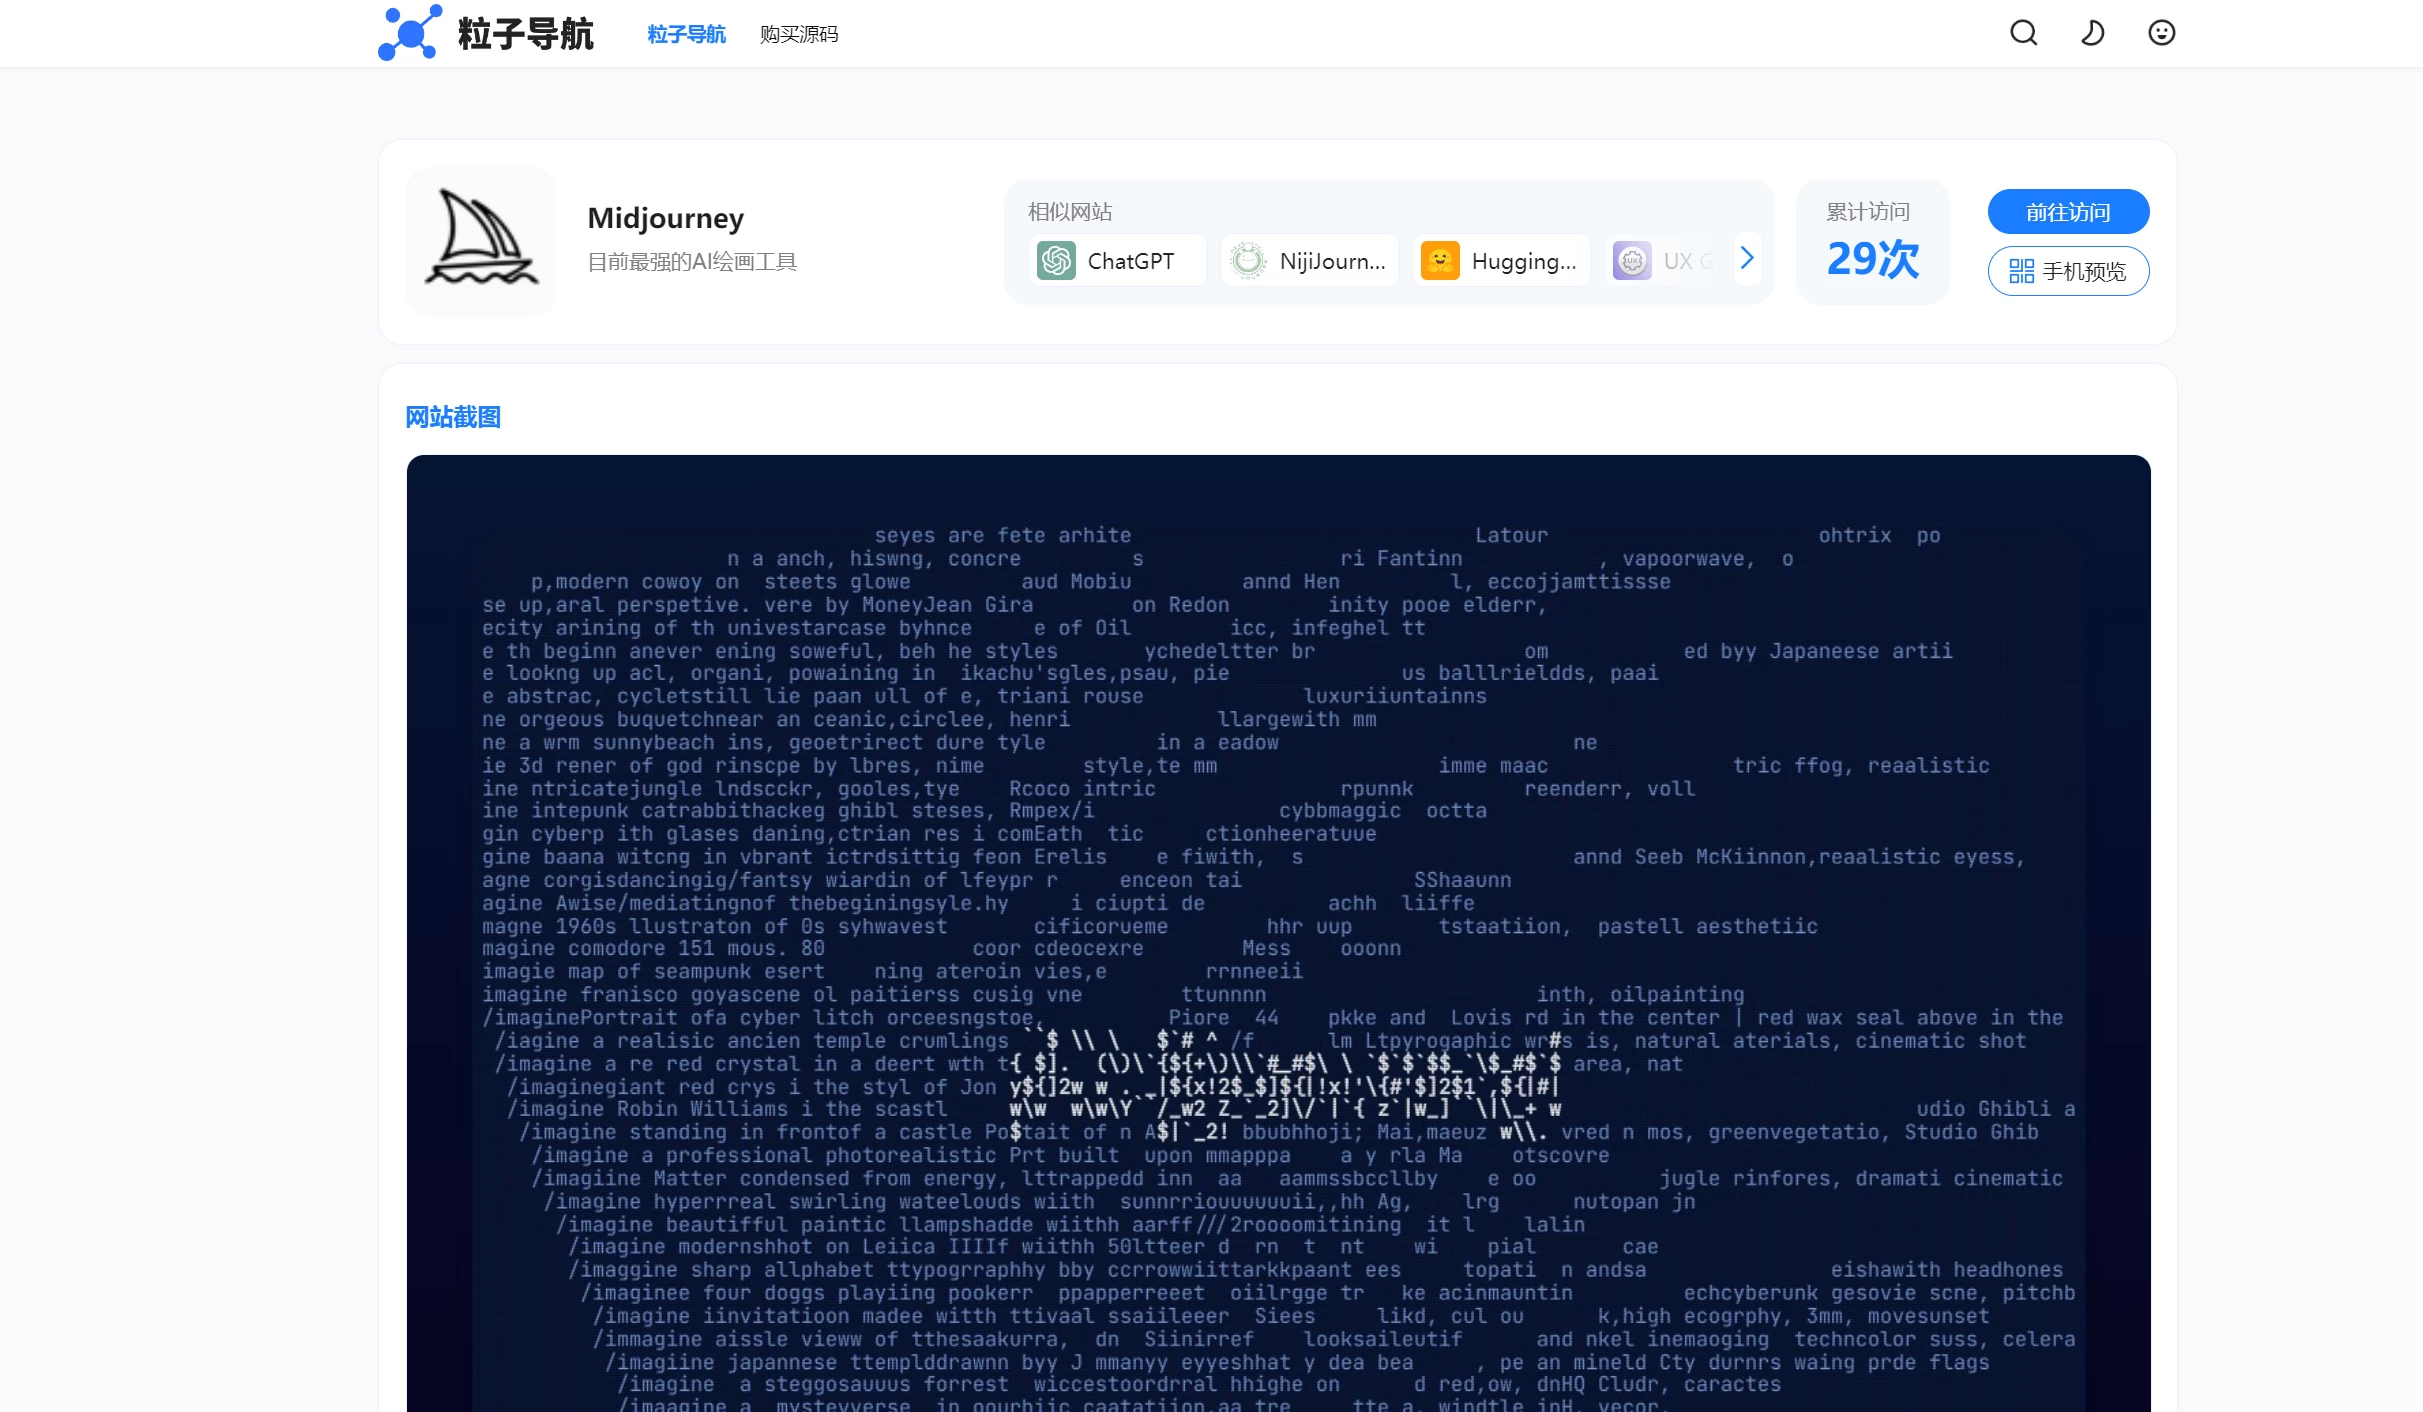Screen dimensions: 2423x1412
Task: Open the search icon in header
Action: coord(2023,33)
